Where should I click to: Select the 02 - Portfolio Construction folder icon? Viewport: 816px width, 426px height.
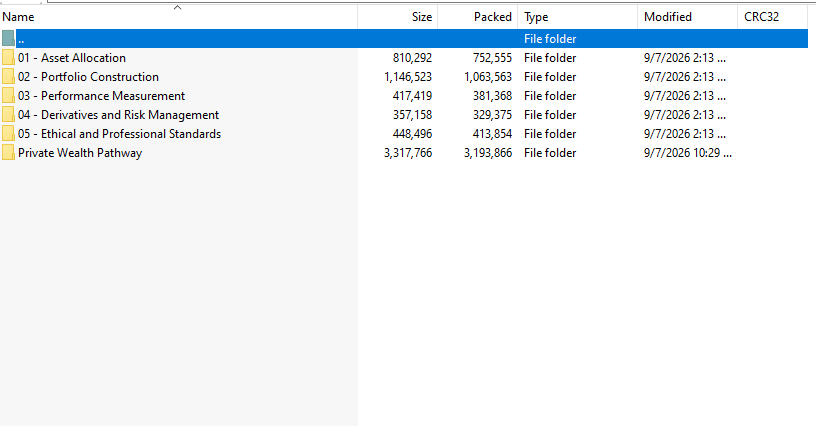(8, 77)
